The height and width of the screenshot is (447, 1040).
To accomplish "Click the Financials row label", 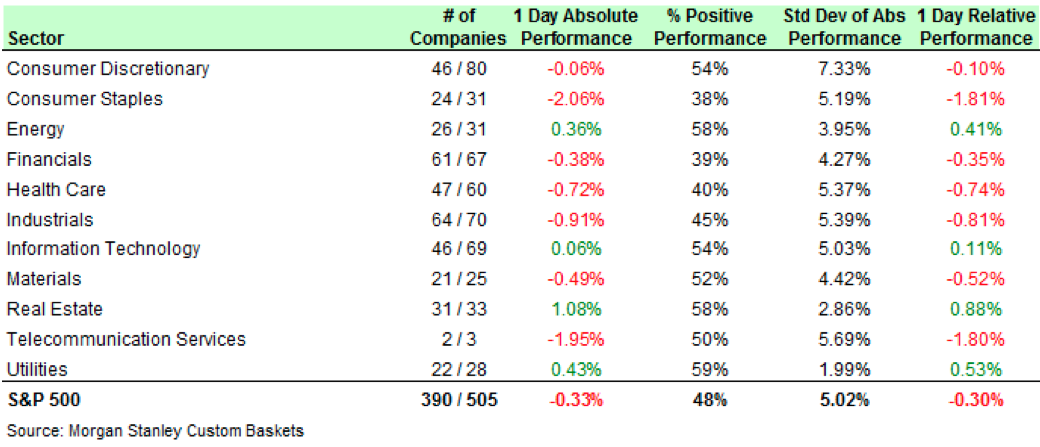I will point(49,159).
